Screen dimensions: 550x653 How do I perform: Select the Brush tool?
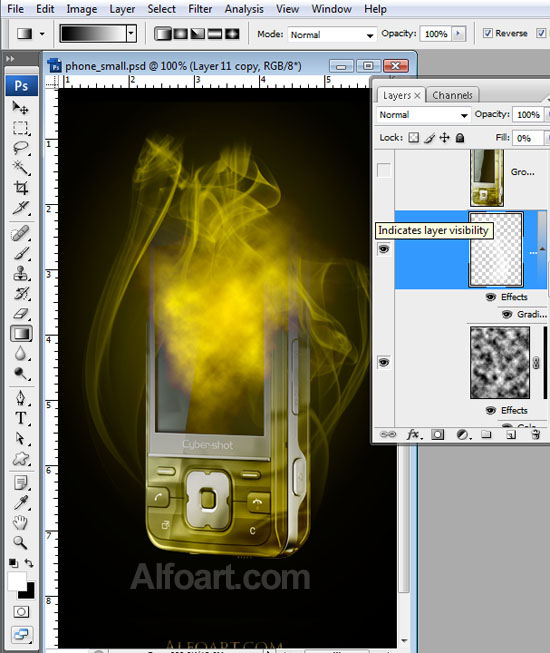point(20,254)
